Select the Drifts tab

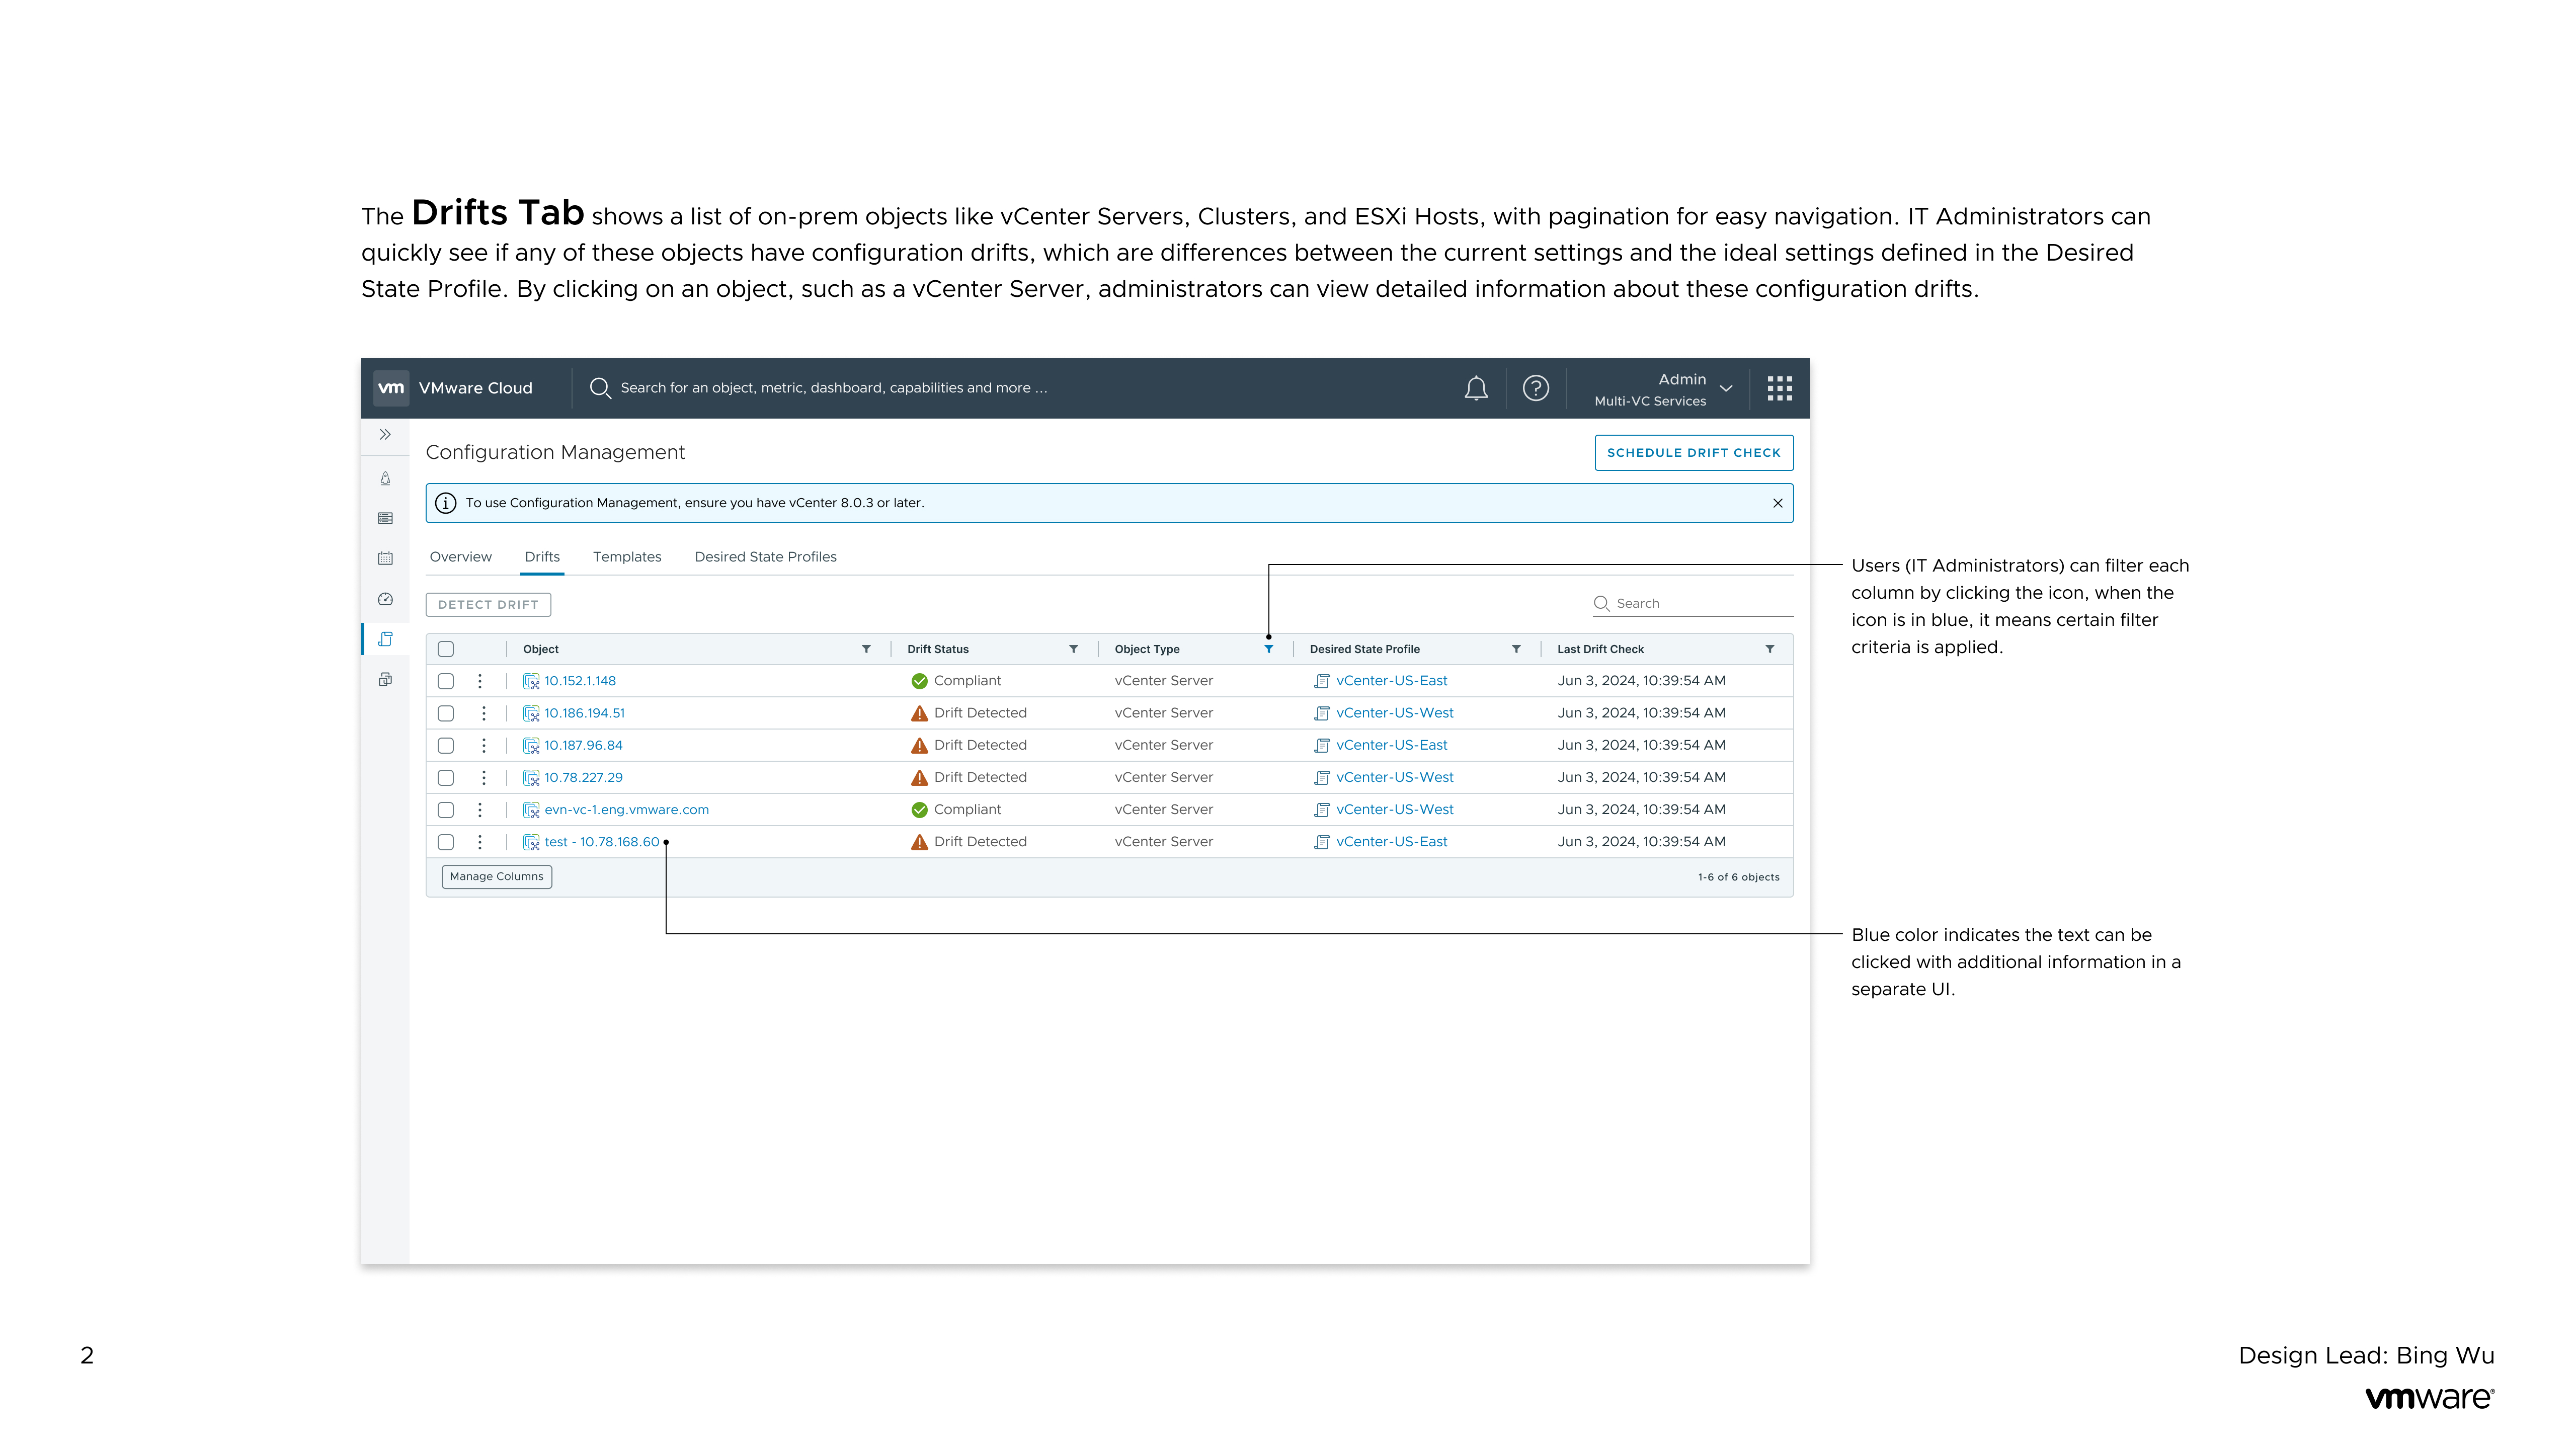pyautogui.click(x=542, y=557)
